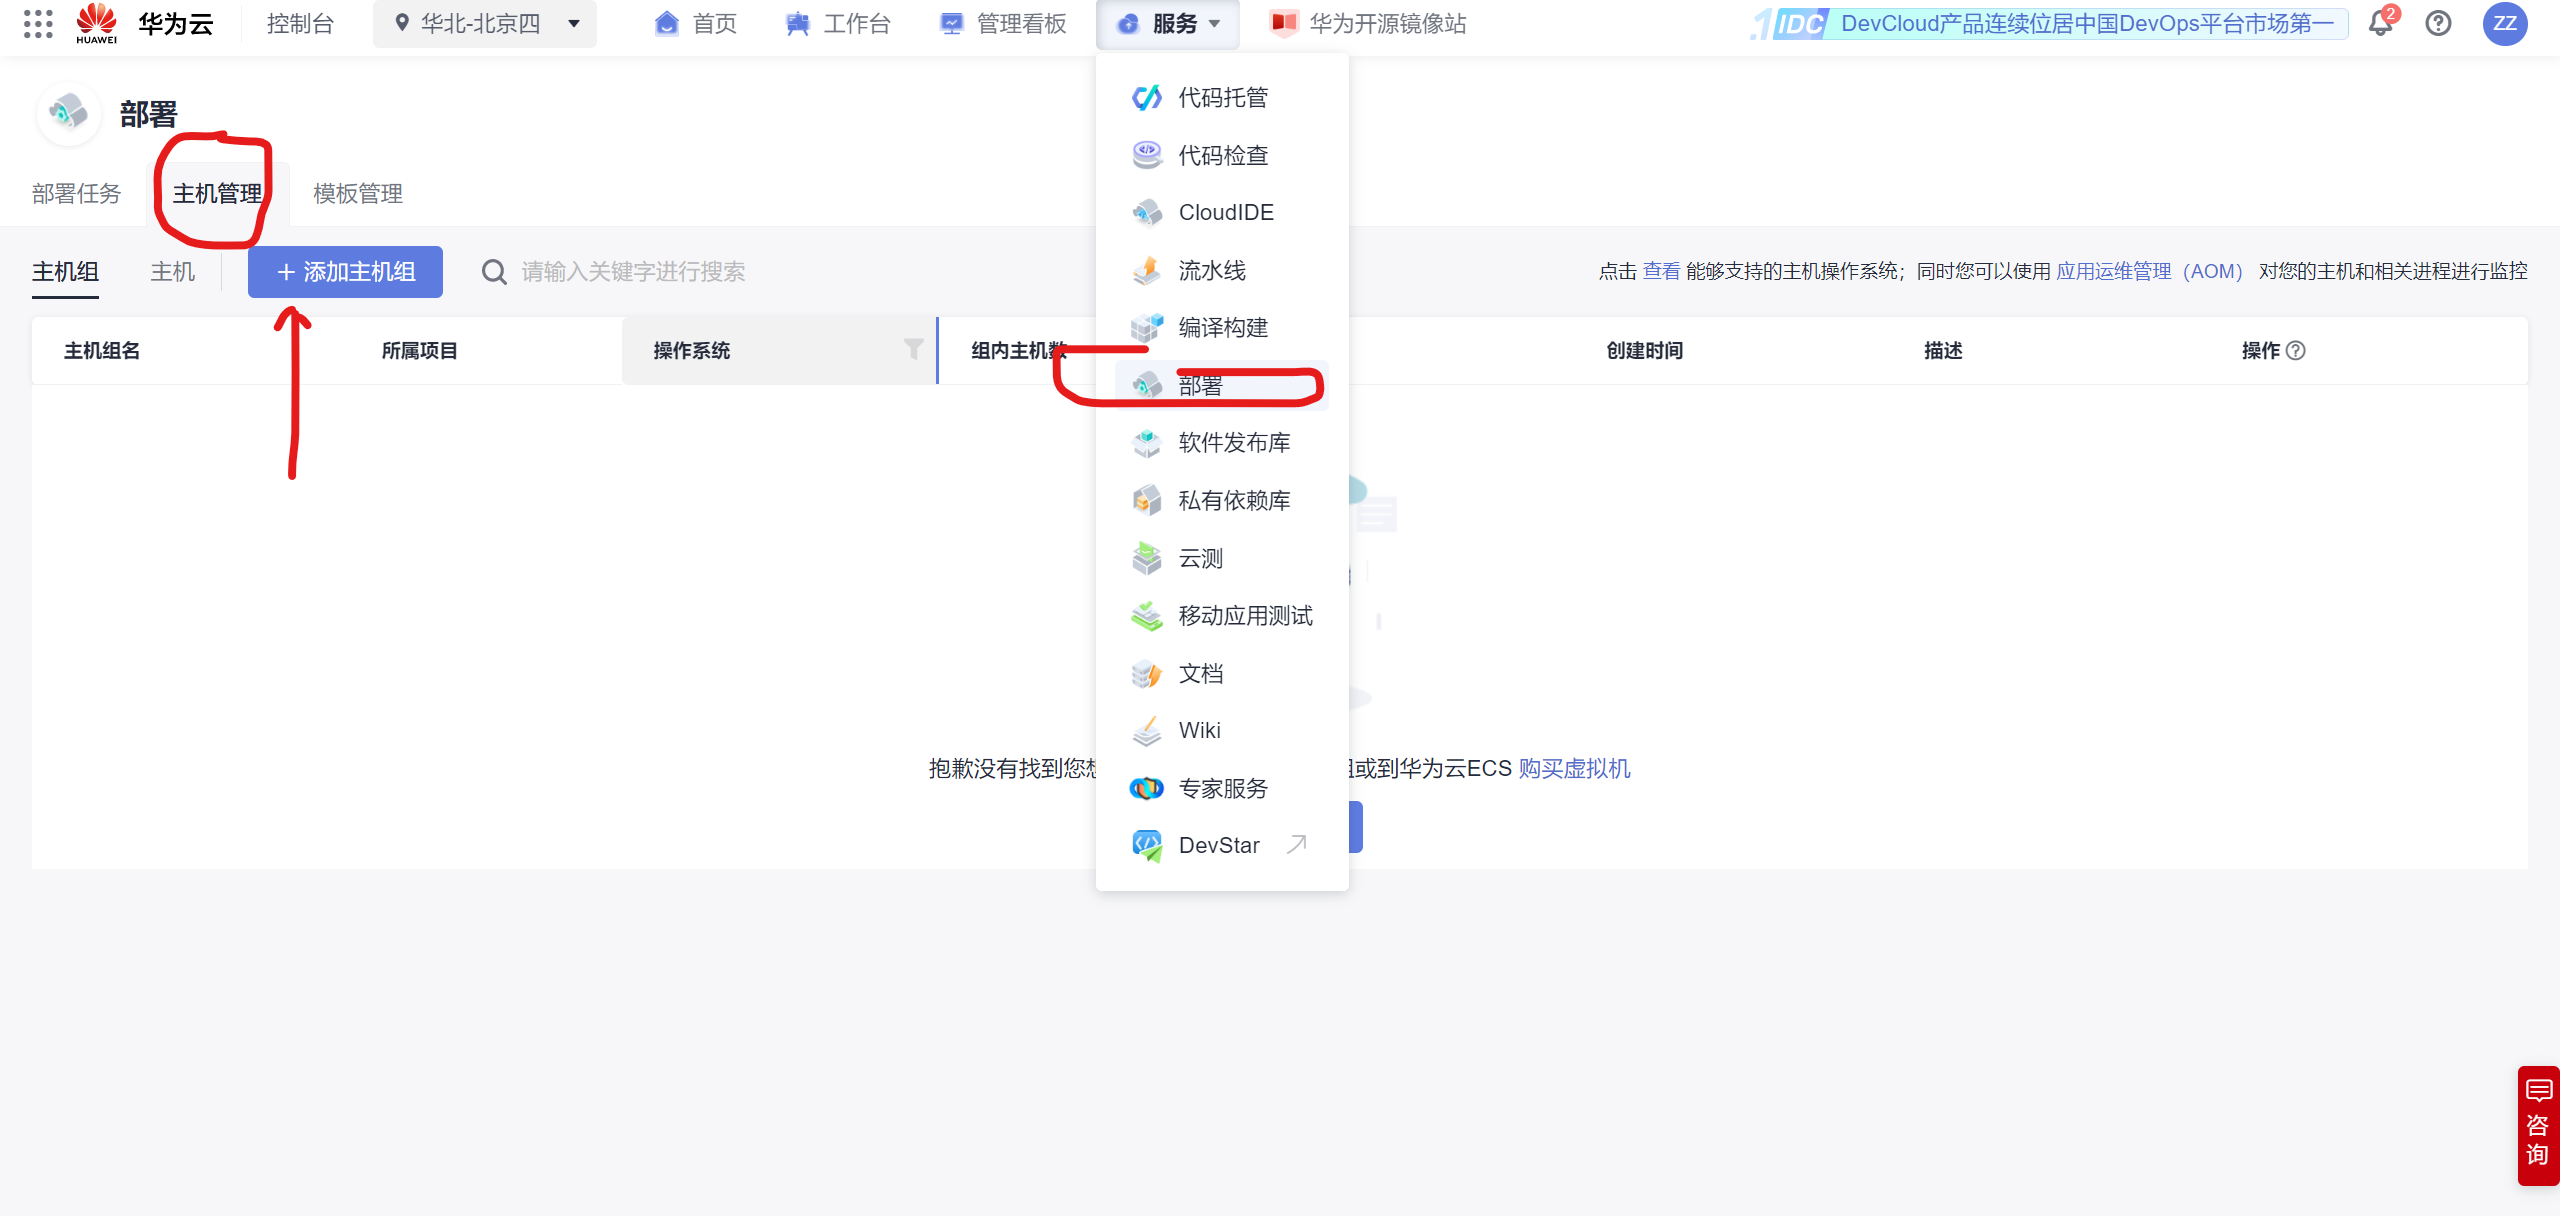This screenshot has width=2560, height=1216.
Task: Switch to the 主机 sub-tab
Action: tap(172, 272)
